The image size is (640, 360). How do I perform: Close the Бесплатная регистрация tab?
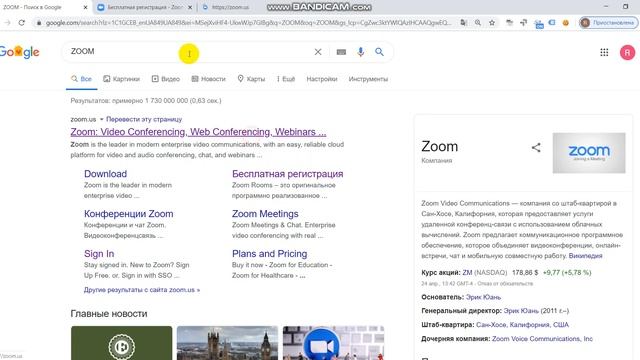pos(190,7)
